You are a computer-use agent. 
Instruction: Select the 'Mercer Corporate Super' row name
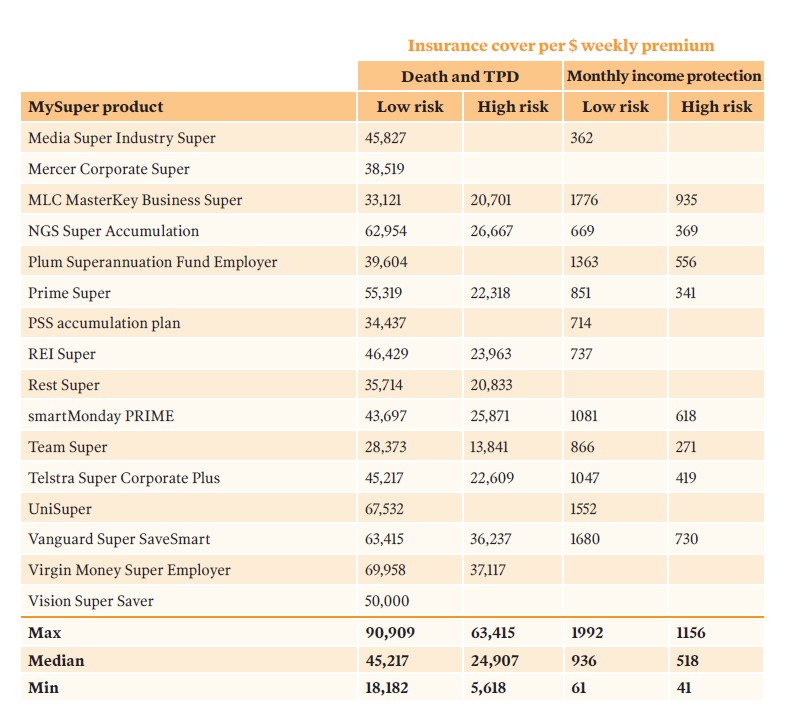click(x=109, y=169)
